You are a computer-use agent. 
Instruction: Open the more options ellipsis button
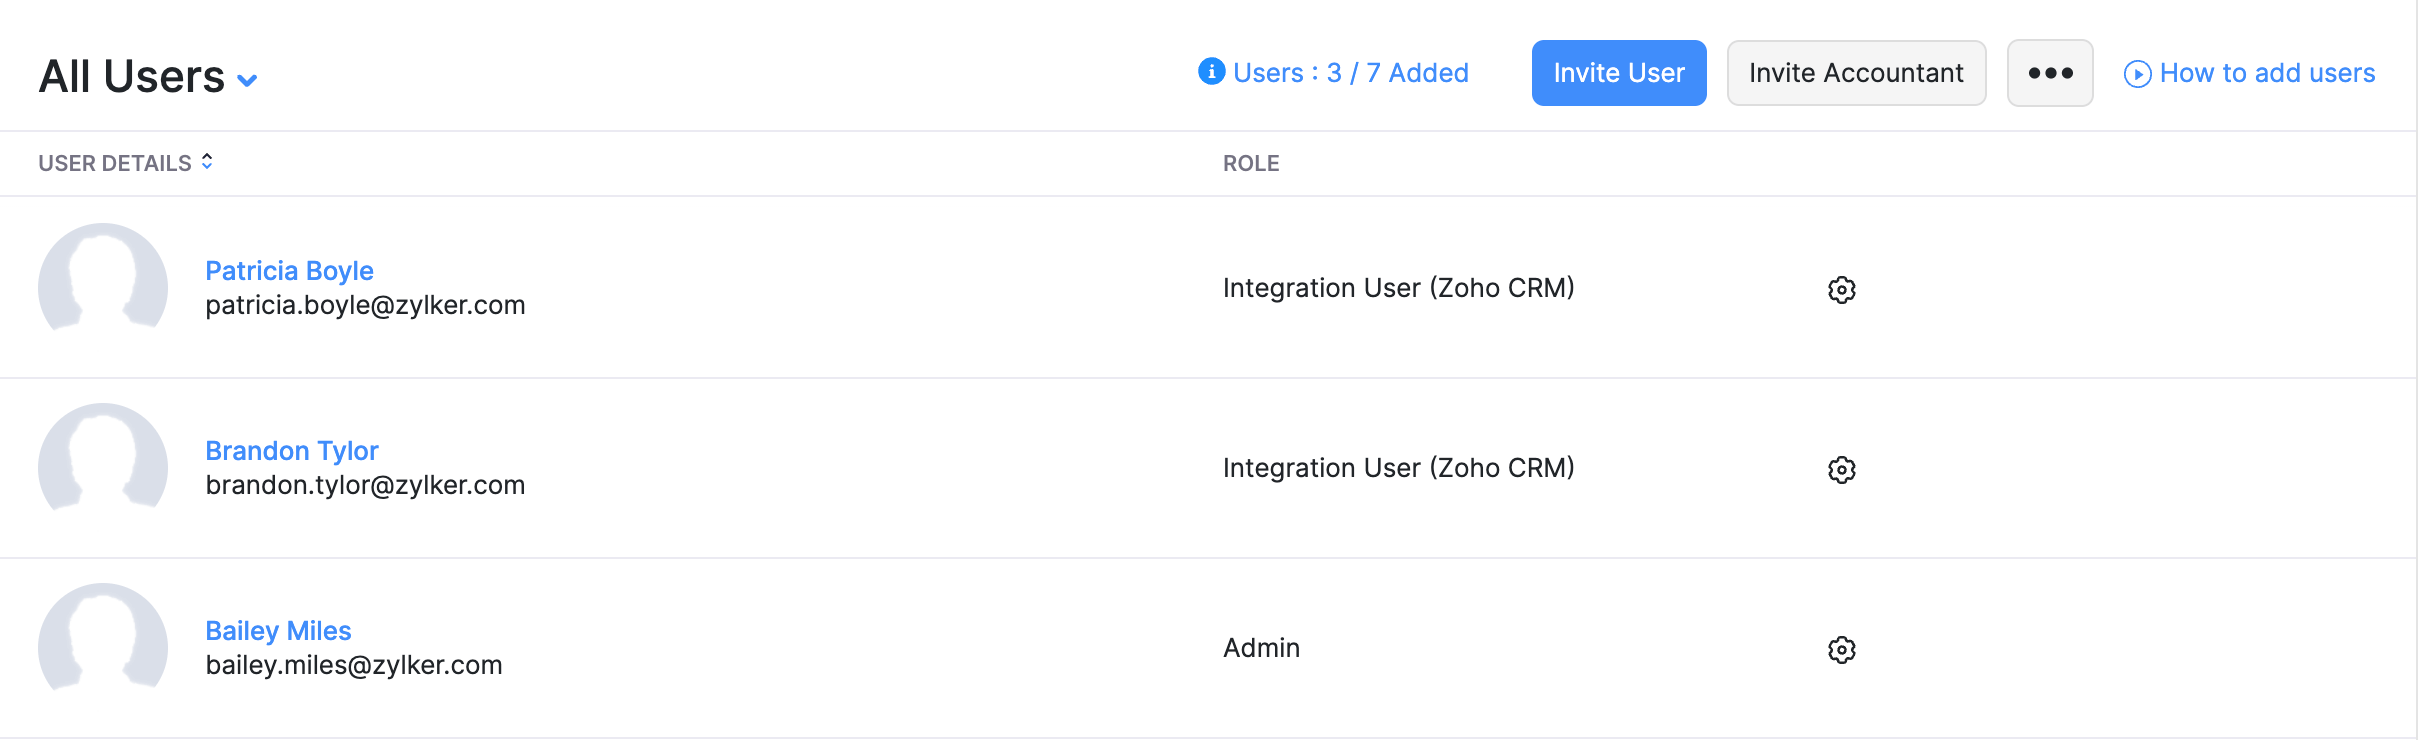point(2050,73)
